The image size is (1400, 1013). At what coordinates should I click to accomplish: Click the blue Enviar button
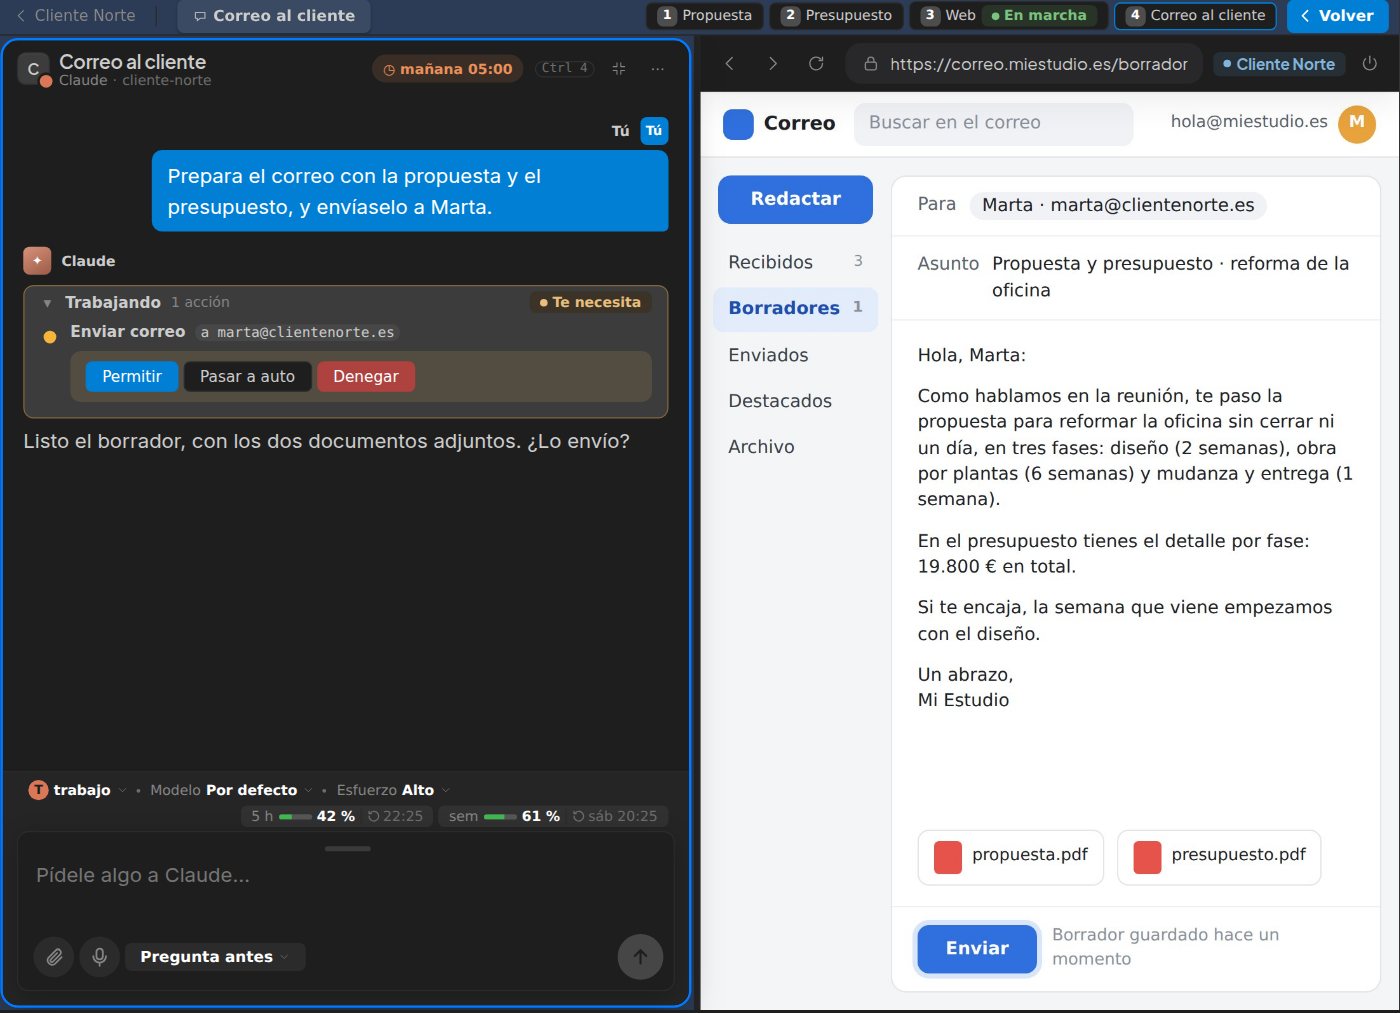coord(977,948)
